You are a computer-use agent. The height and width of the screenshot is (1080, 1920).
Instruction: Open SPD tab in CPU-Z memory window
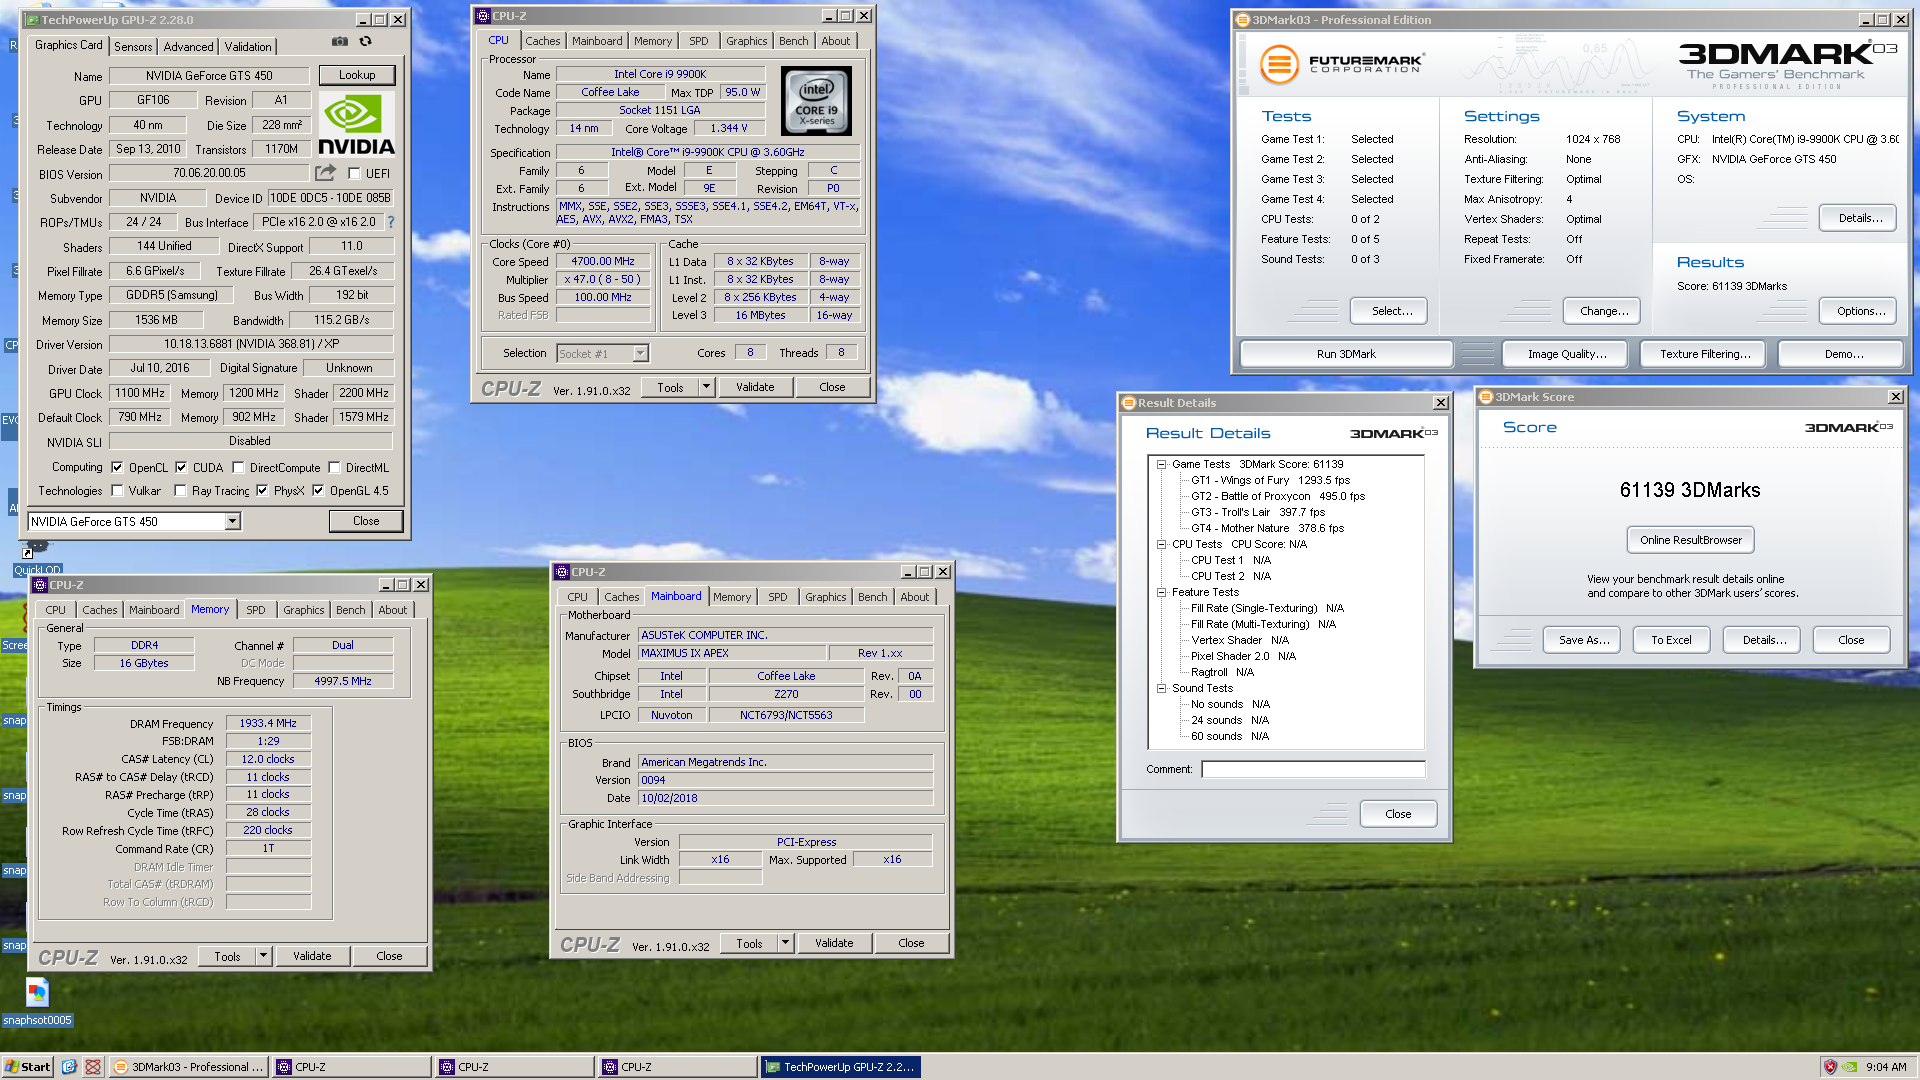click(x=256, y=610)
